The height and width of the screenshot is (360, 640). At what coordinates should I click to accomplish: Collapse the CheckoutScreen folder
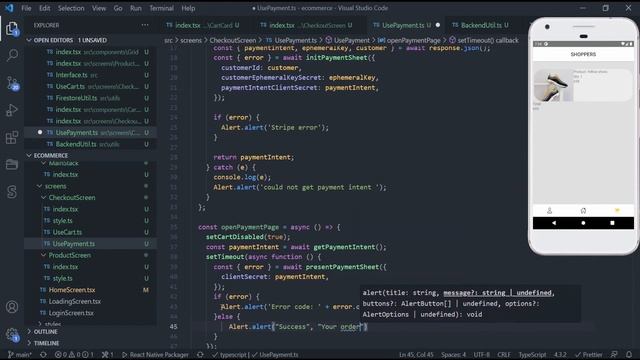click(x=44, y=198)
